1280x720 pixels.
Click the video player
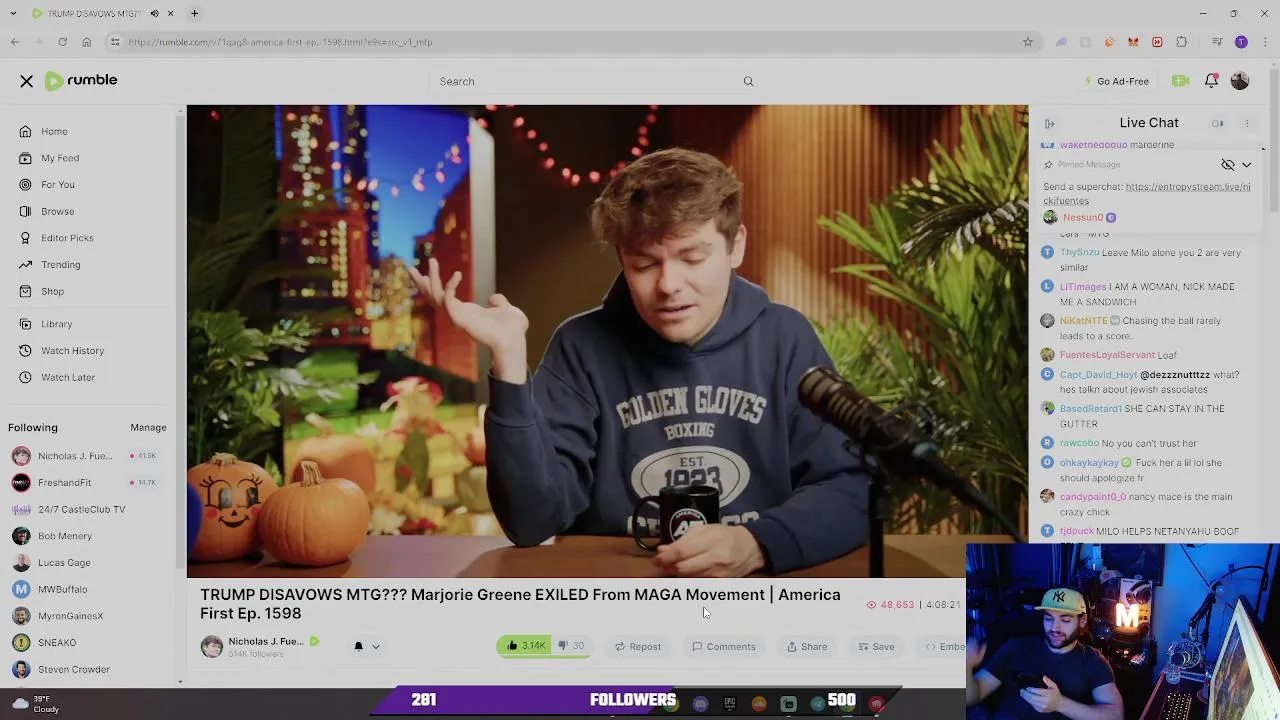(x=607, y=341)
